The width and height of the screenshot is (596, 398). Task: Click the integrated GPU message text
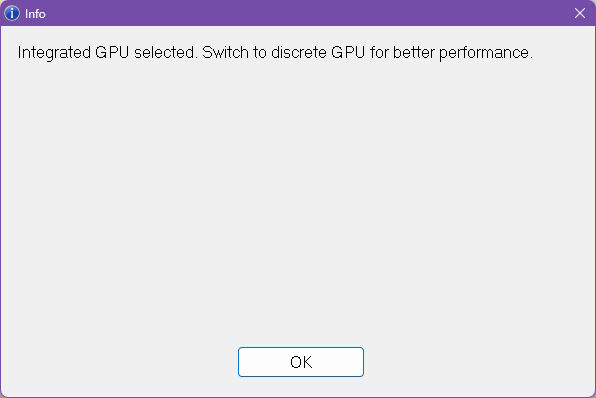(x=275, y=53)
